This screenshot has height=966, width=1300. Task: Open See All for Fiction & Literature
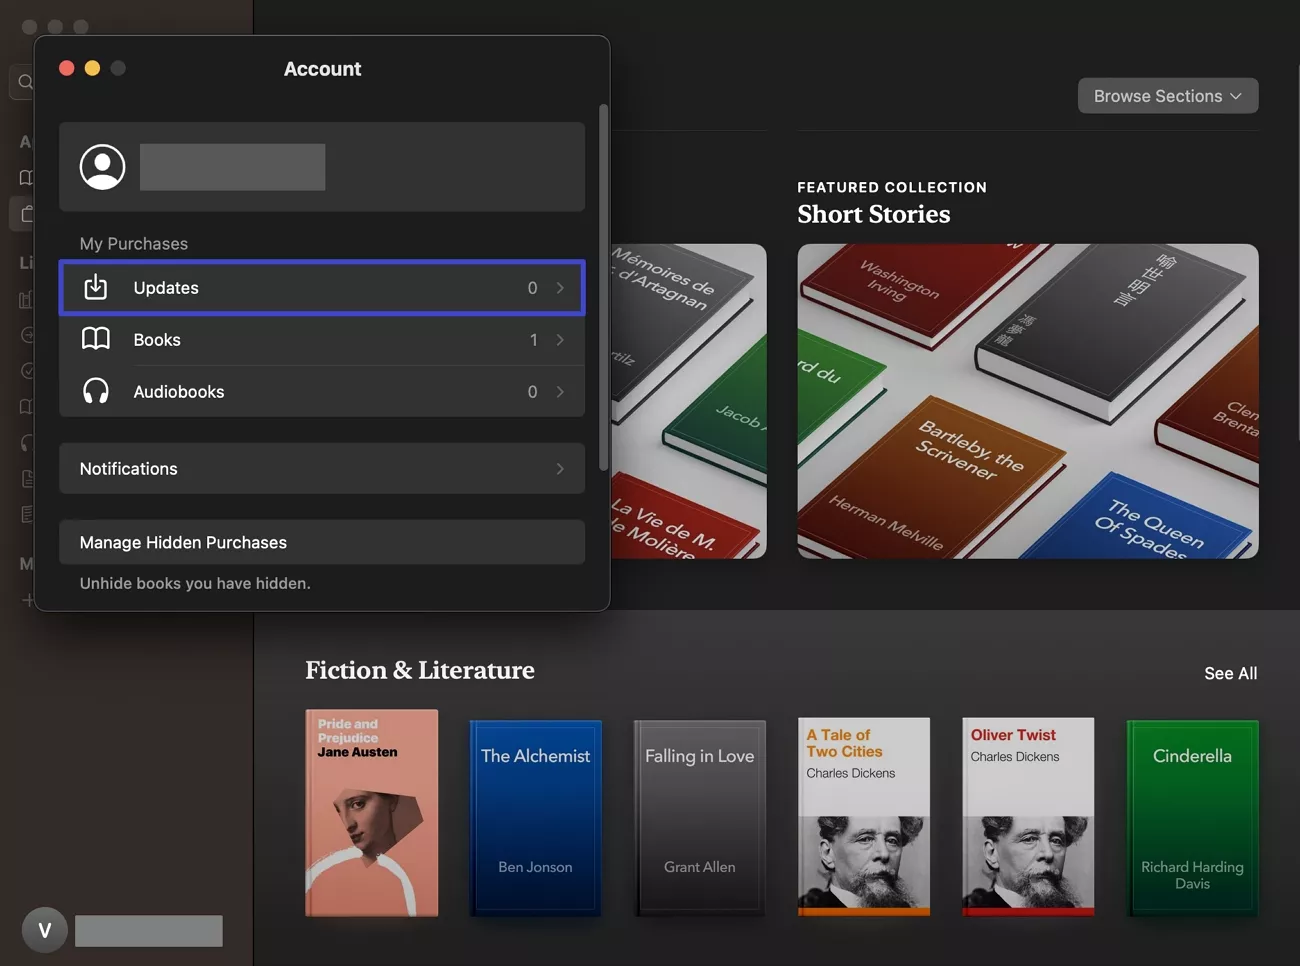coord(1230,673)
